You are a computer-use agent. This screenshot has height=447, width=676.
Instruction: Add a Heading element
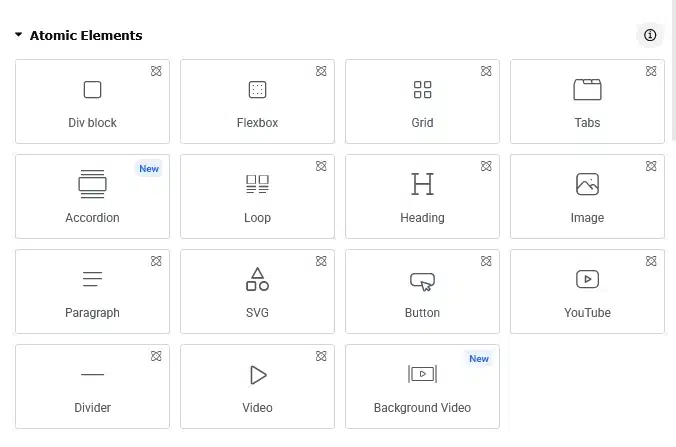pyautogui.click(x=422, y=197)
